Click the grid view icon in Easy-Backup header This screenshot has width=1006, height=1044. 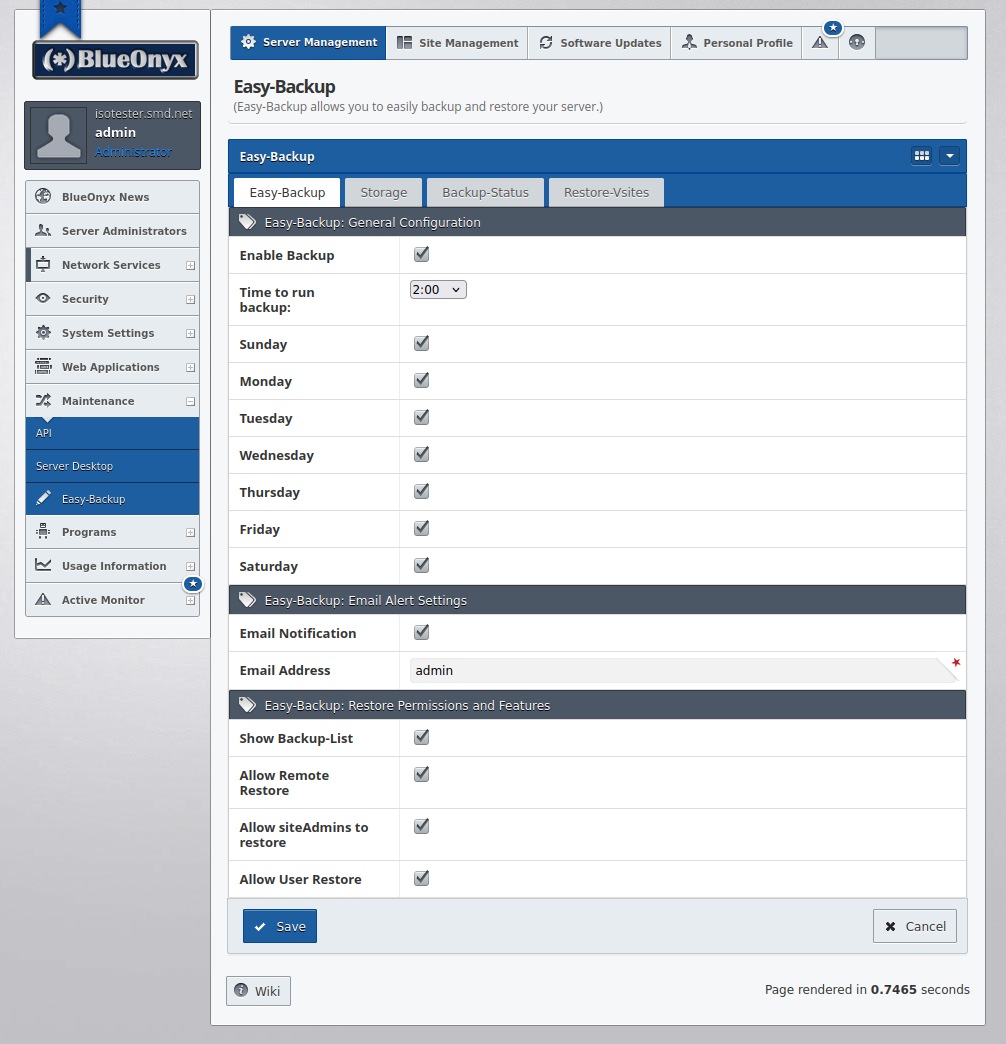click(x=921, y=156)
